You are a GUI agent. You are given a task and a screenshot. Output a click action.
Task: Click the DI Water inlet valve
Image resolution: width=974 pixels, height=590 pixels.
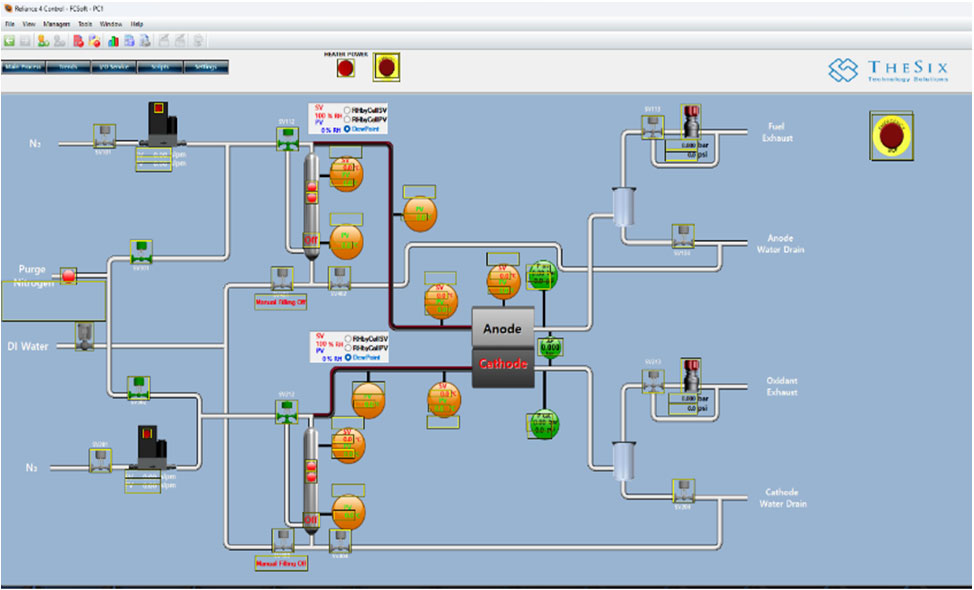pyautogui.click(x=85, y=336)
